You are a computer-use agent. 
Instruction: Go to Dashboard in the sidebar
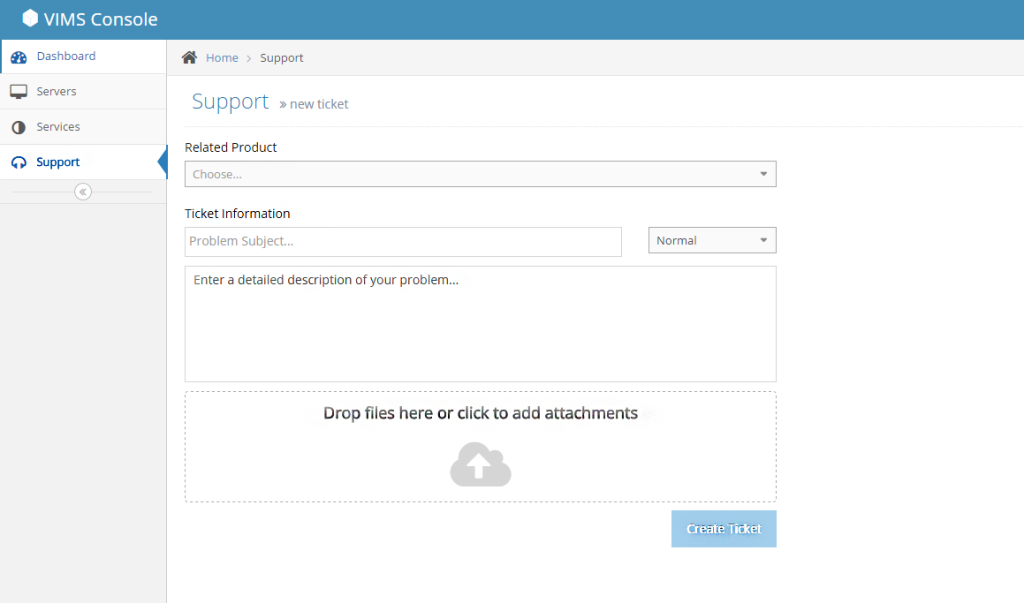66,56
